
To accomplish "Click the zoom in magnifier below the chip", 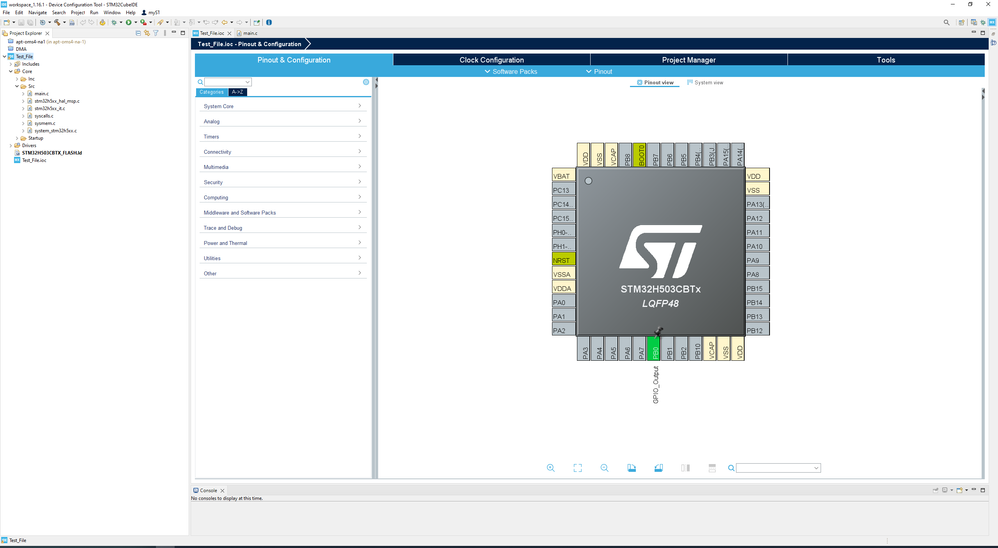I will 551,468.
